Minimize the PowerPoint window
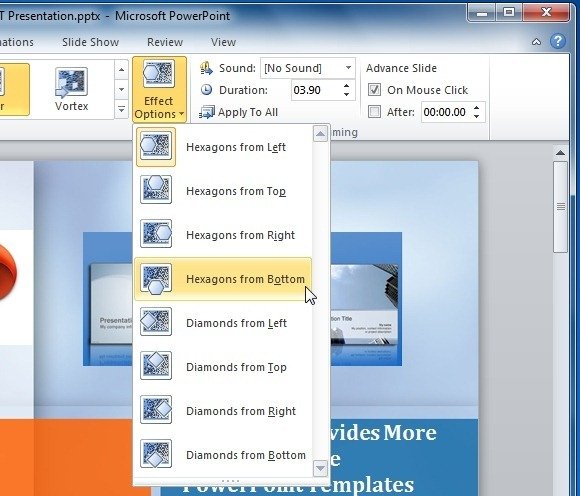 [x=481, y=13]
